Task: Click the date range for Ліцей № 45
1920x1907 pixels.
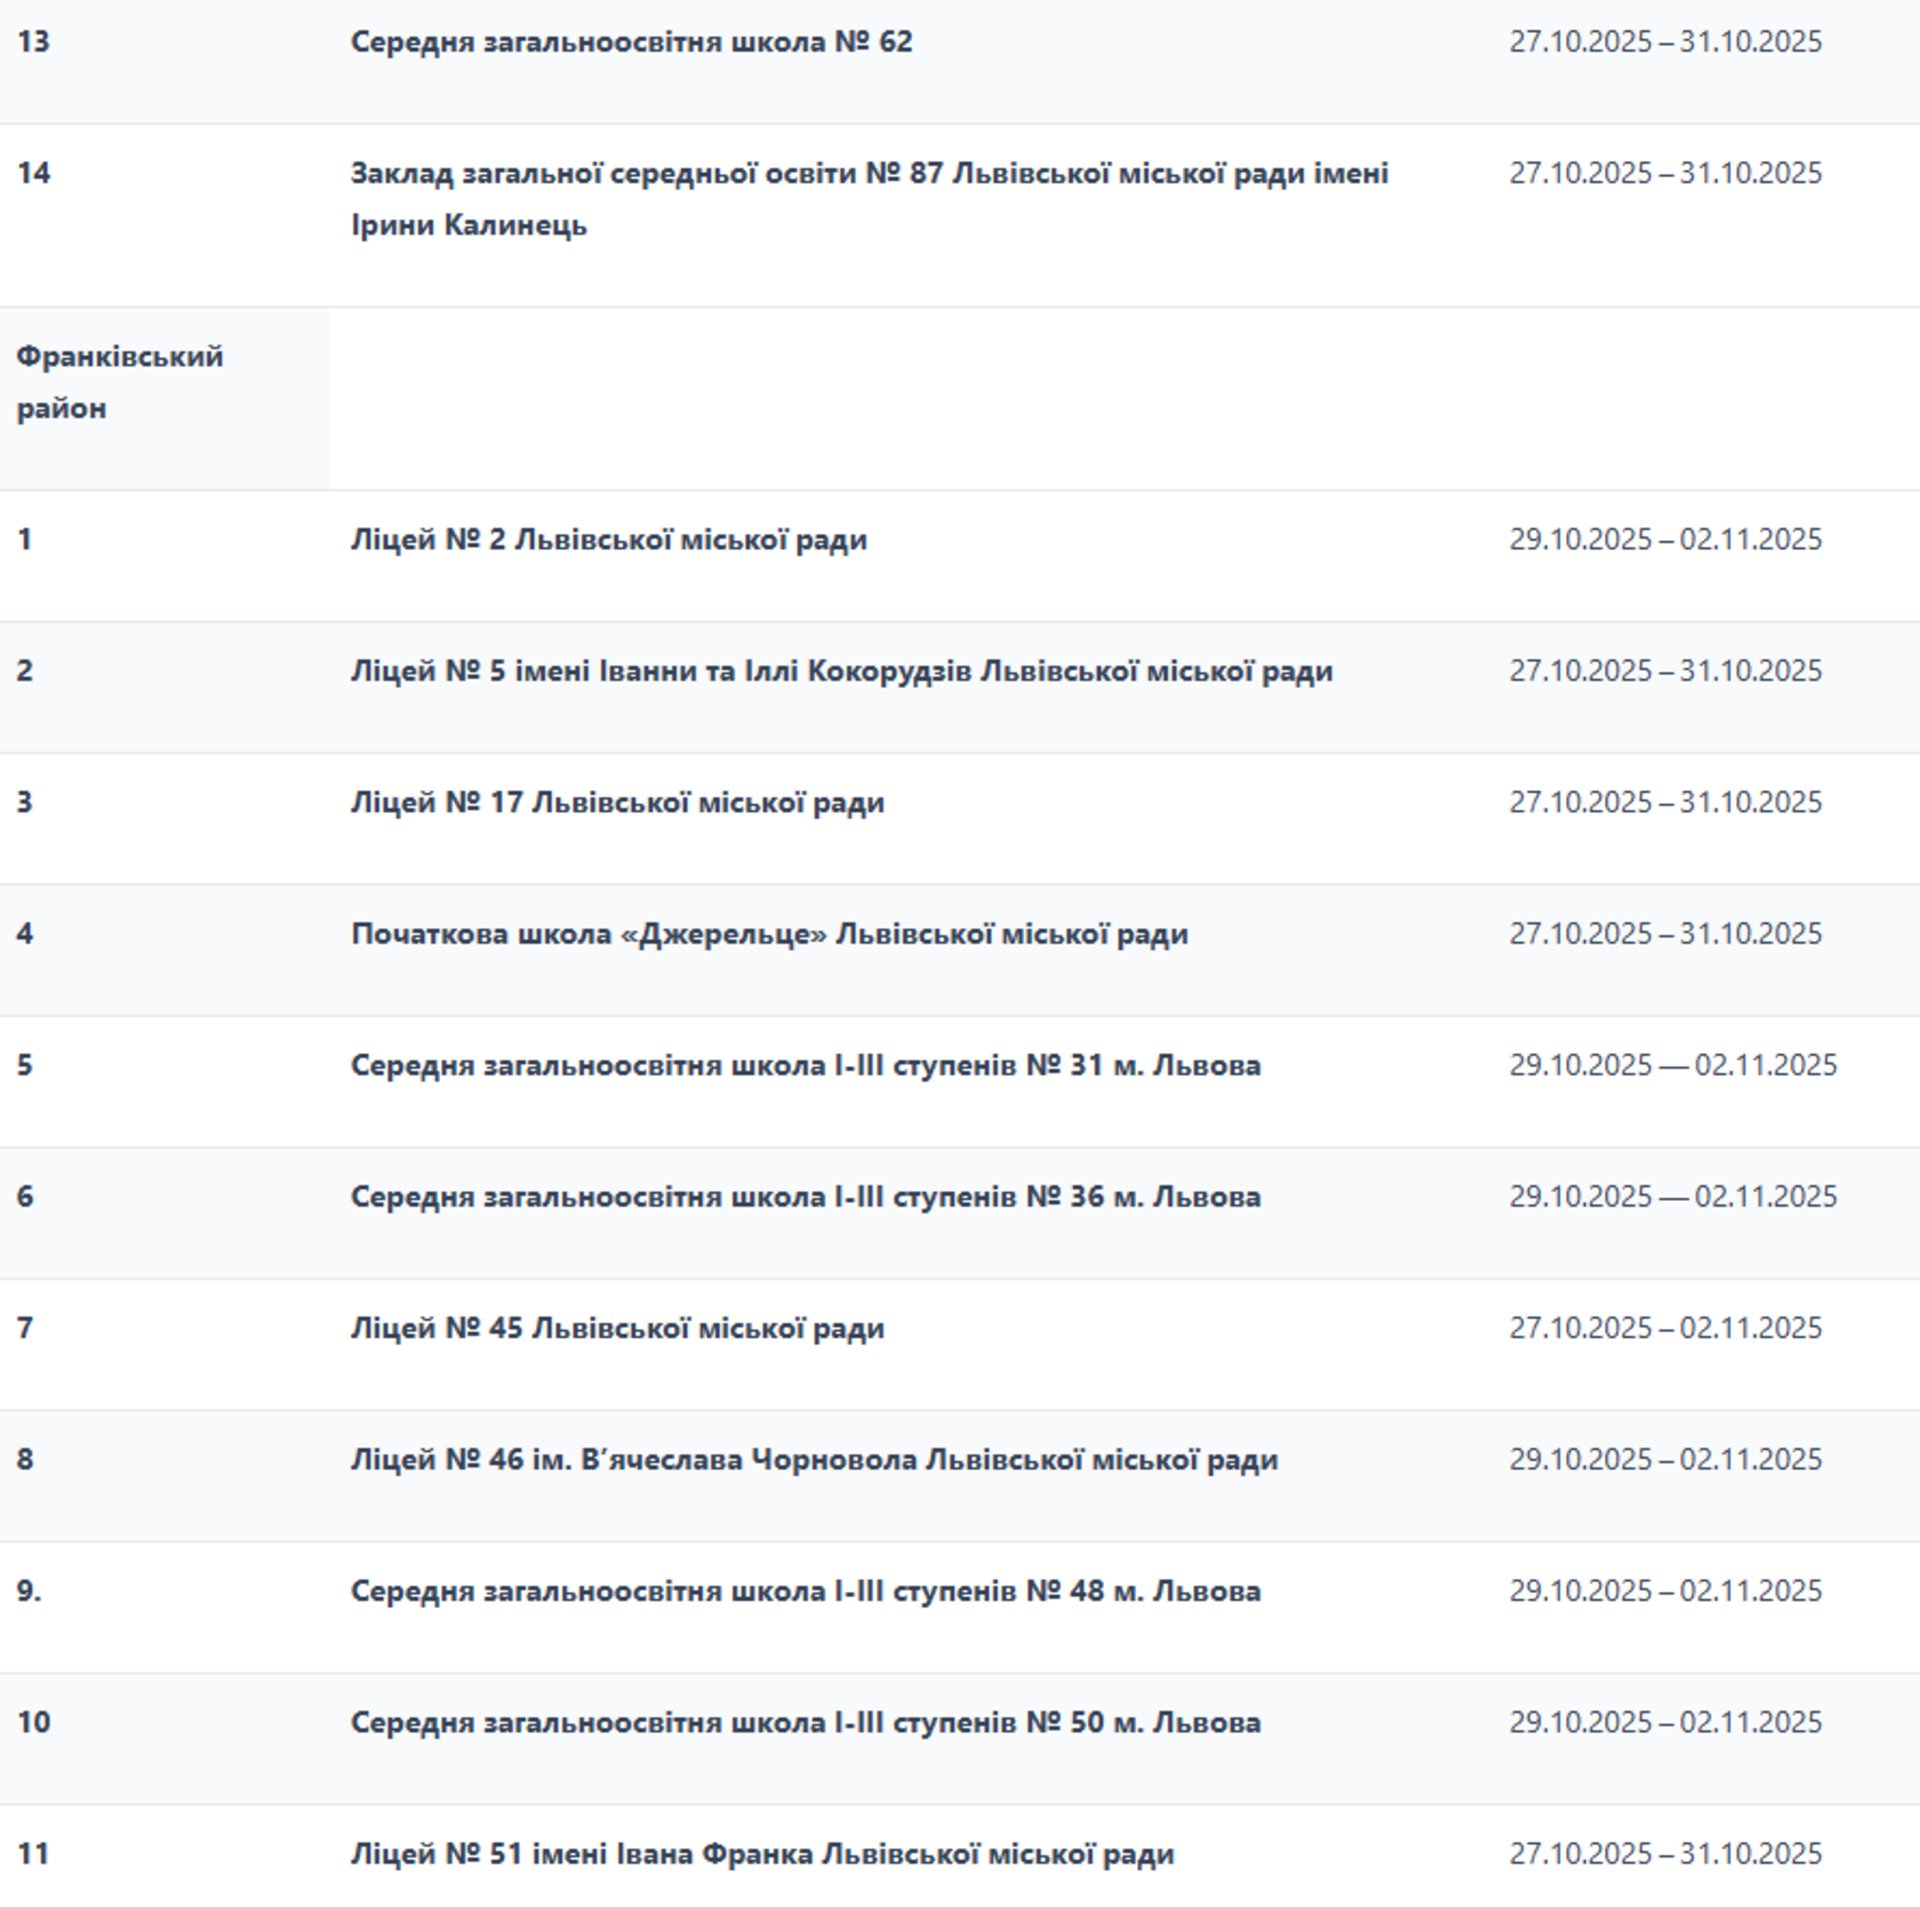Action: tap(1665, 1328)
